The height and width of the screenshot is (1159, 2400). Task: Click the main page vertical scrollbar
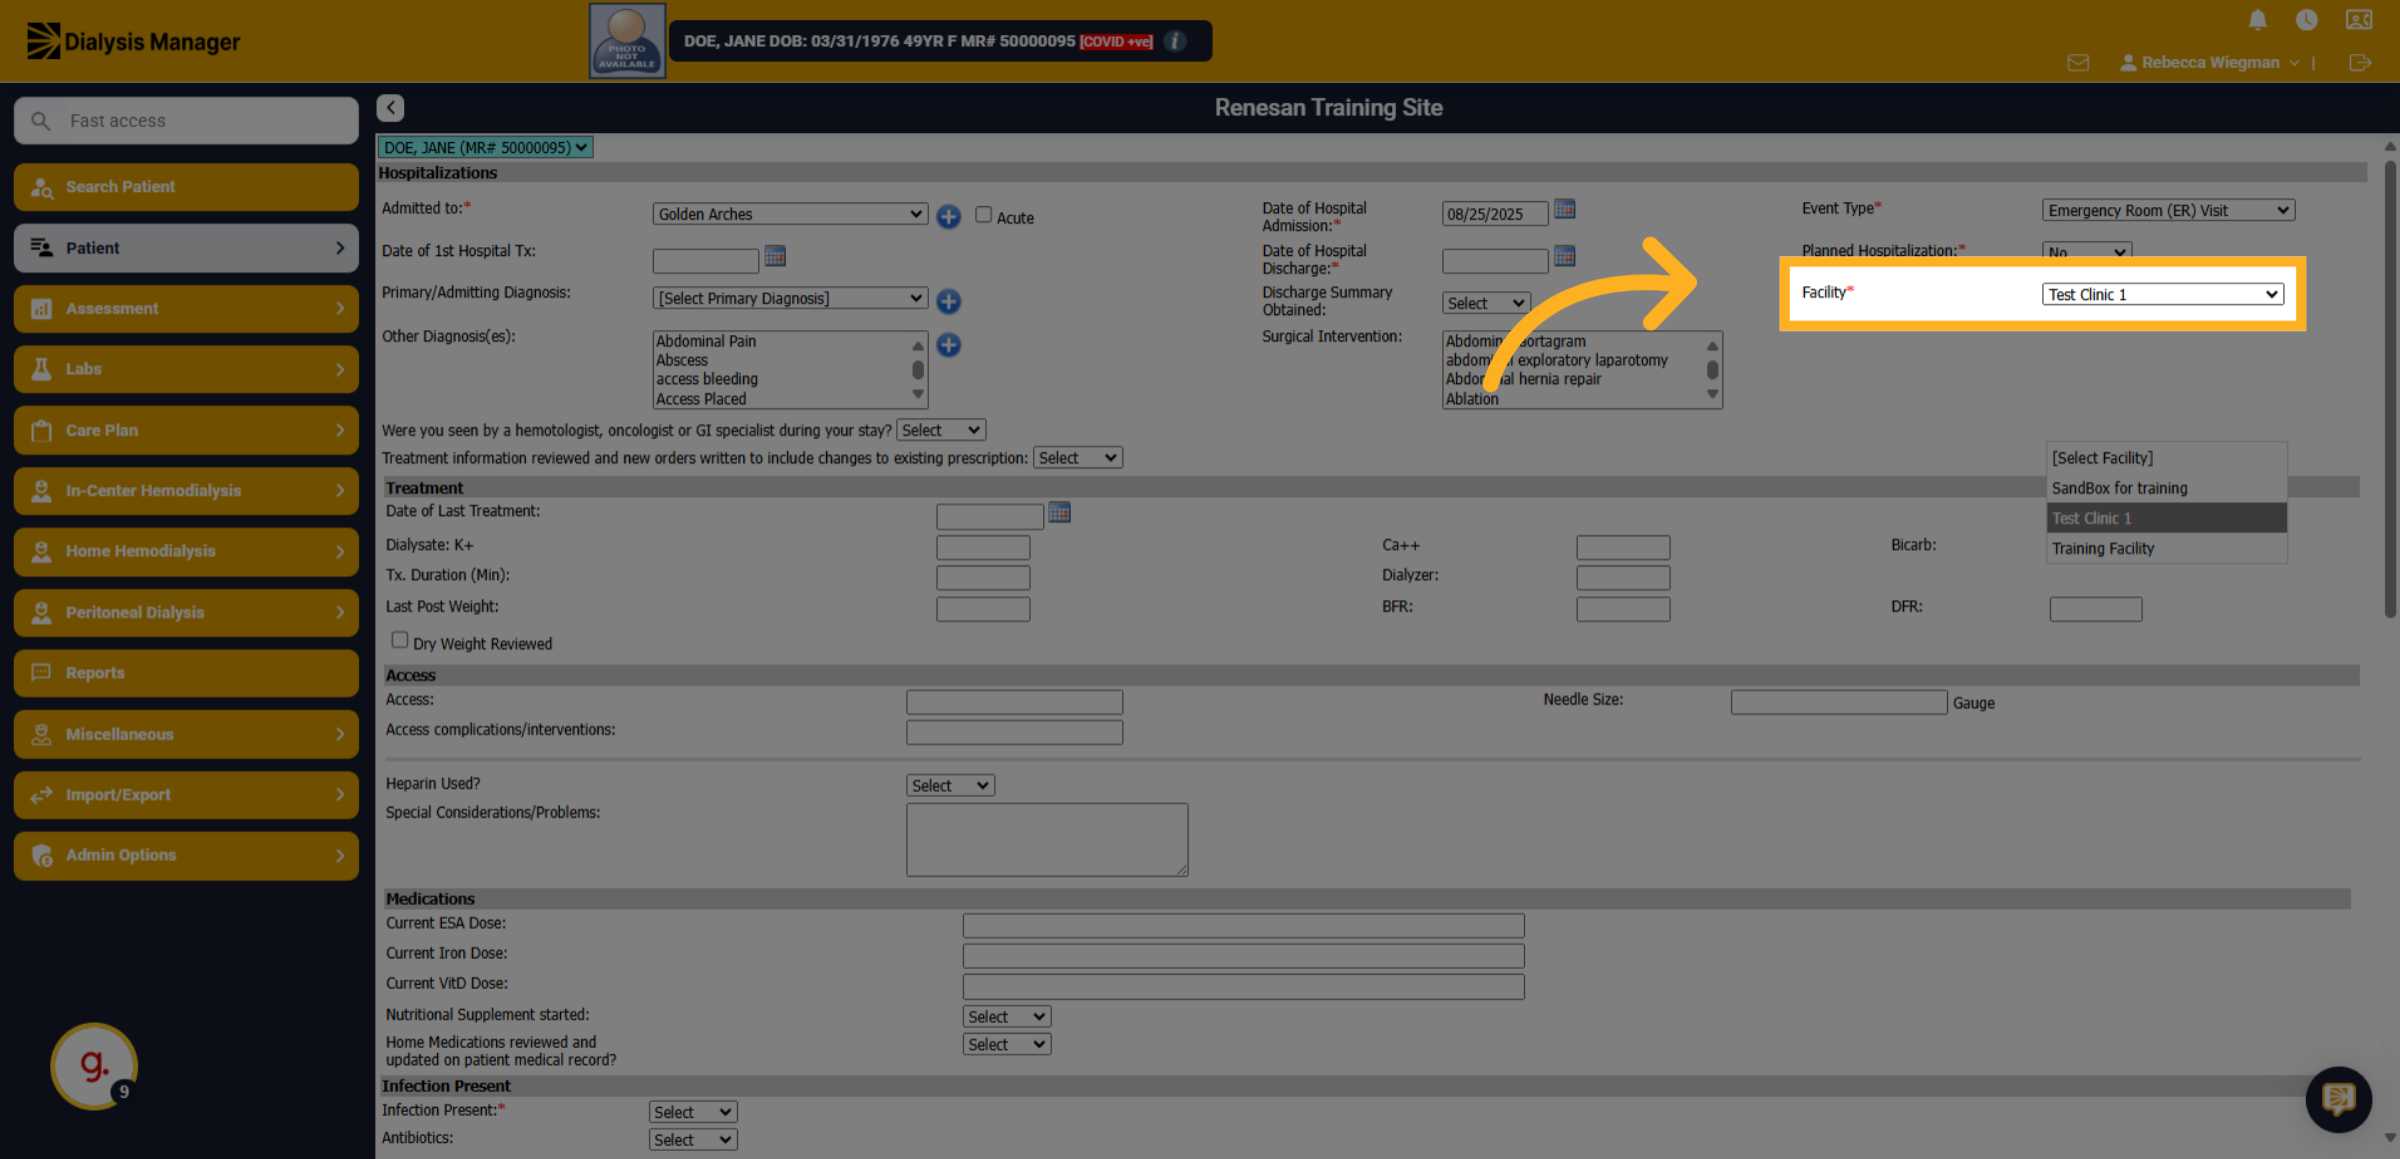click(2390, 390)
